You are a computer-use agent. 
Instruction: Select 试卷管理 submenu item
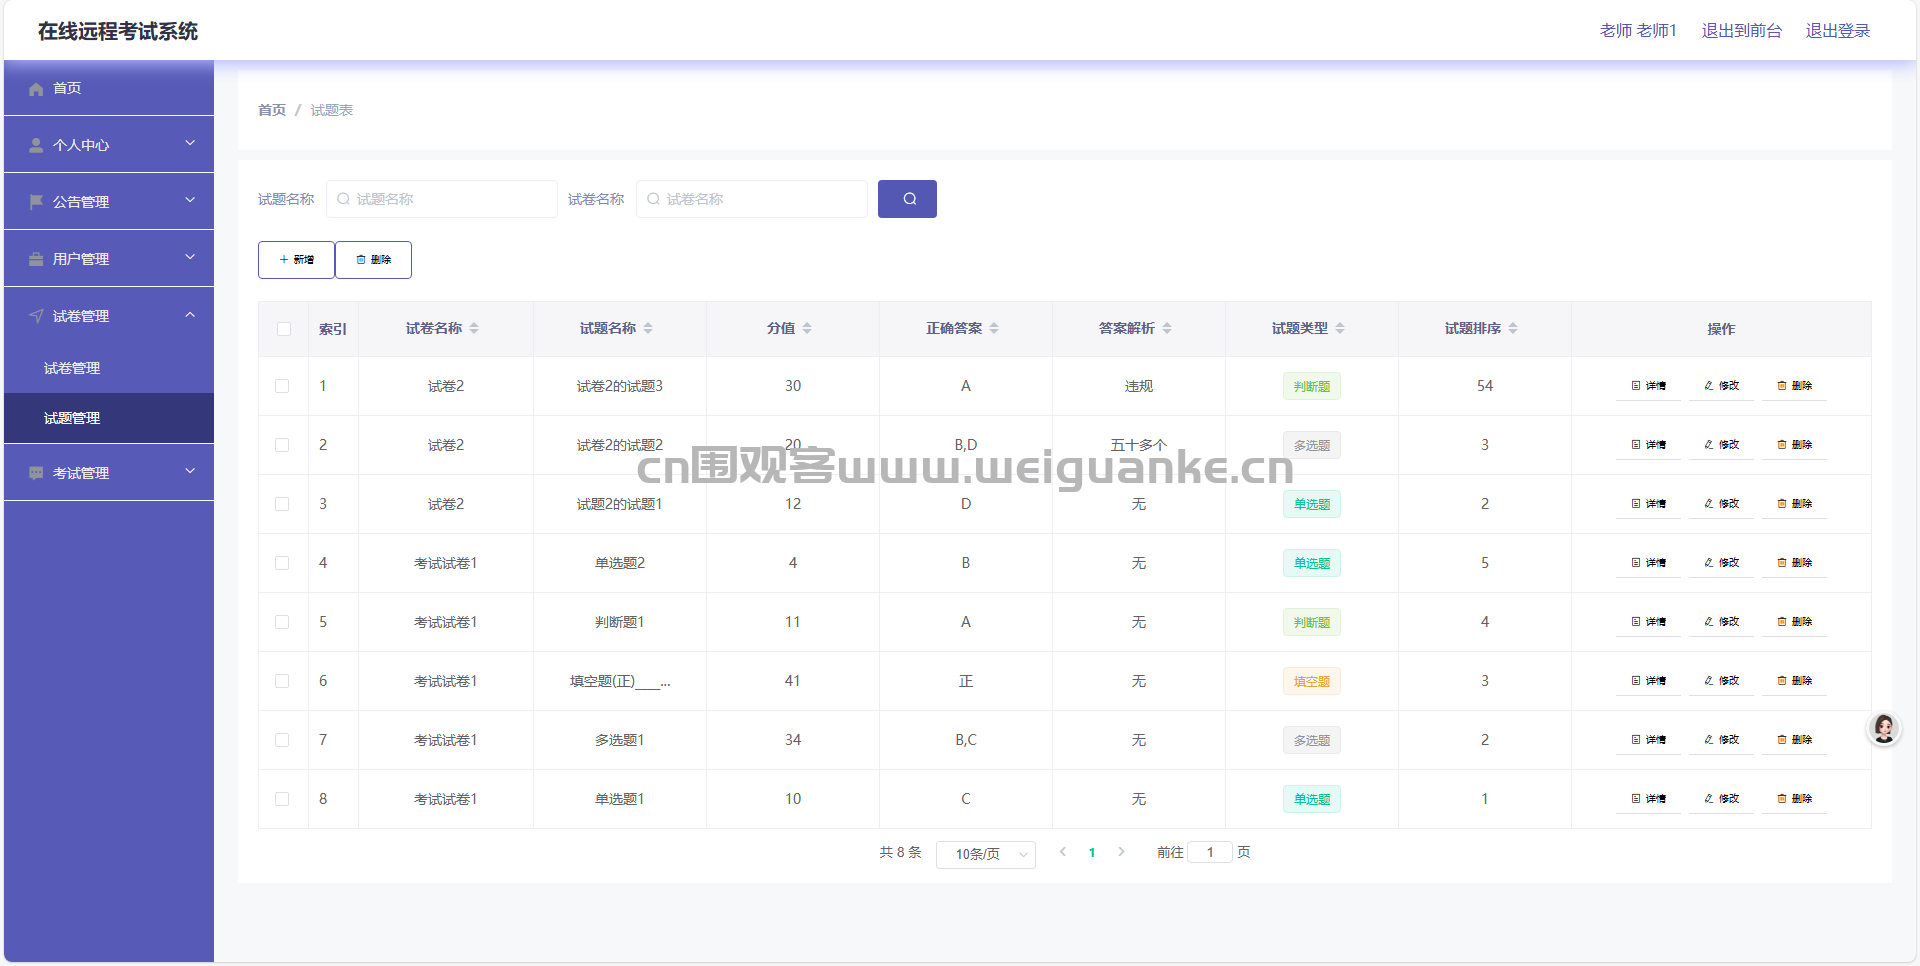click(109, 368)
